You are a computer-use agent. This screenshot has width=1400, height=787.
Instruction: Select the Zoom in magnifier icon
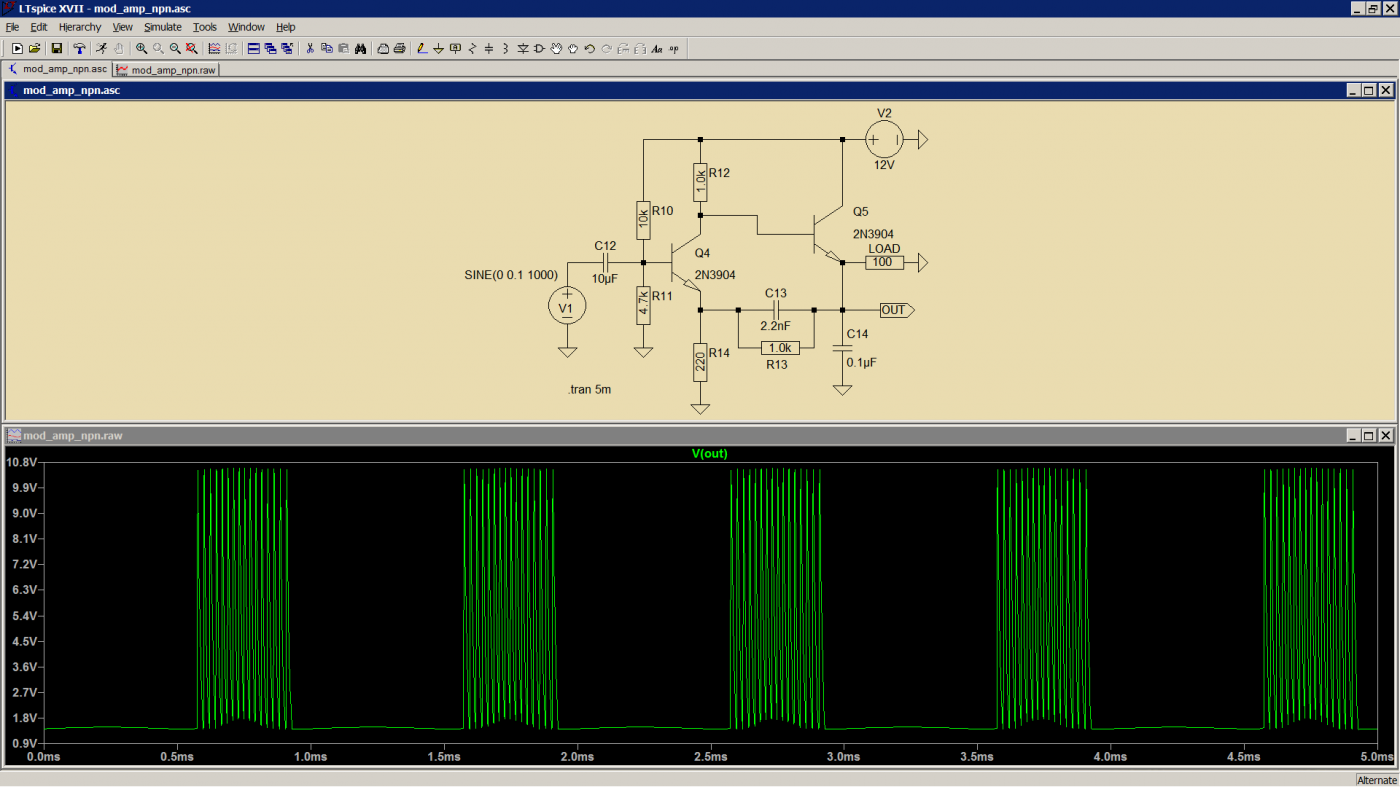141,48
